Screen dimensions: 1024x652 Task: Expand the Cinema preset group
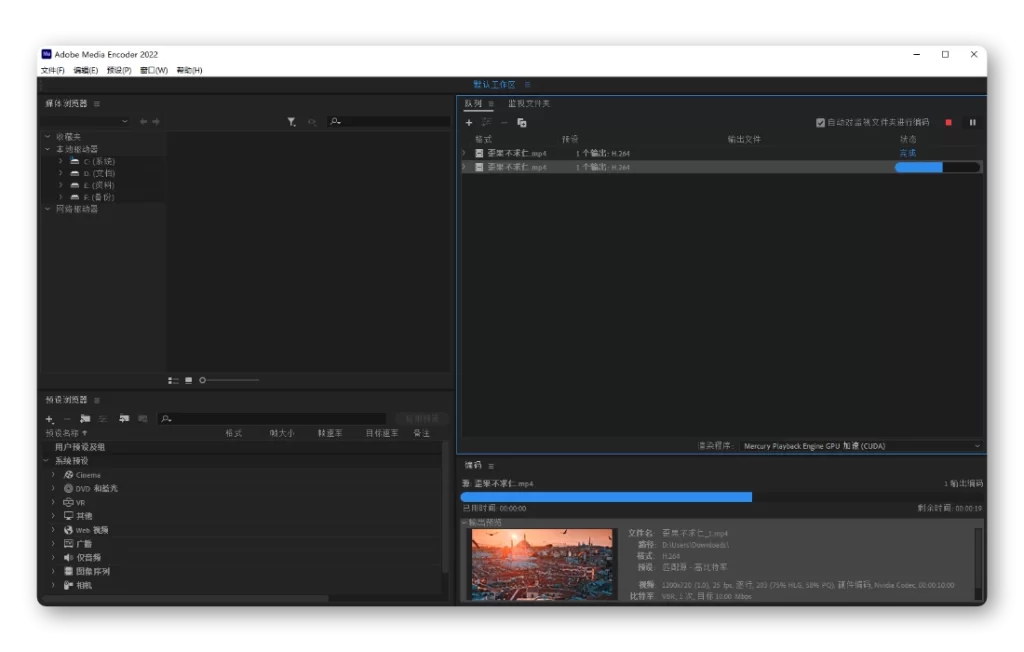tap(54, 474)
